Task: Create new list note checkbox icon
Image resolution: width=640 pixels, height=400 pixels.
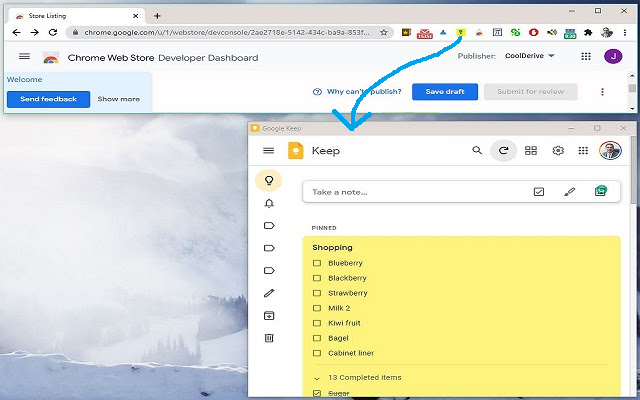Action: pos(539,191)
